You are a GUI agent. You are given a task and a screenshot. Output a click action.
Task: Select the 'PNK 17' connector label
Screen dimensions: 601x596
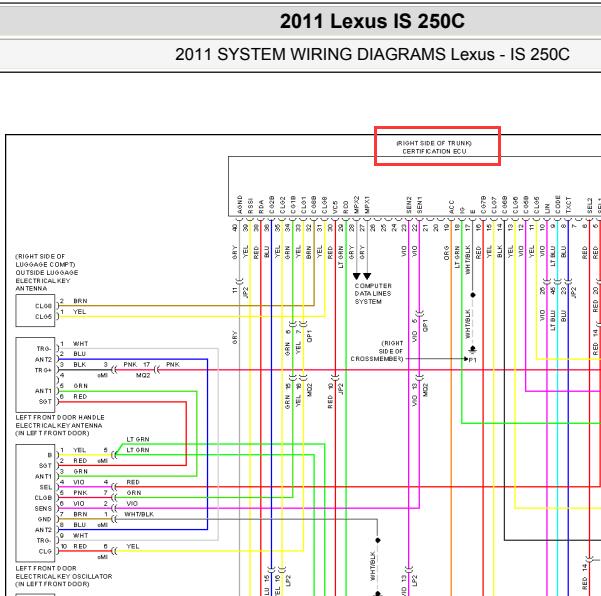[136, 364]
